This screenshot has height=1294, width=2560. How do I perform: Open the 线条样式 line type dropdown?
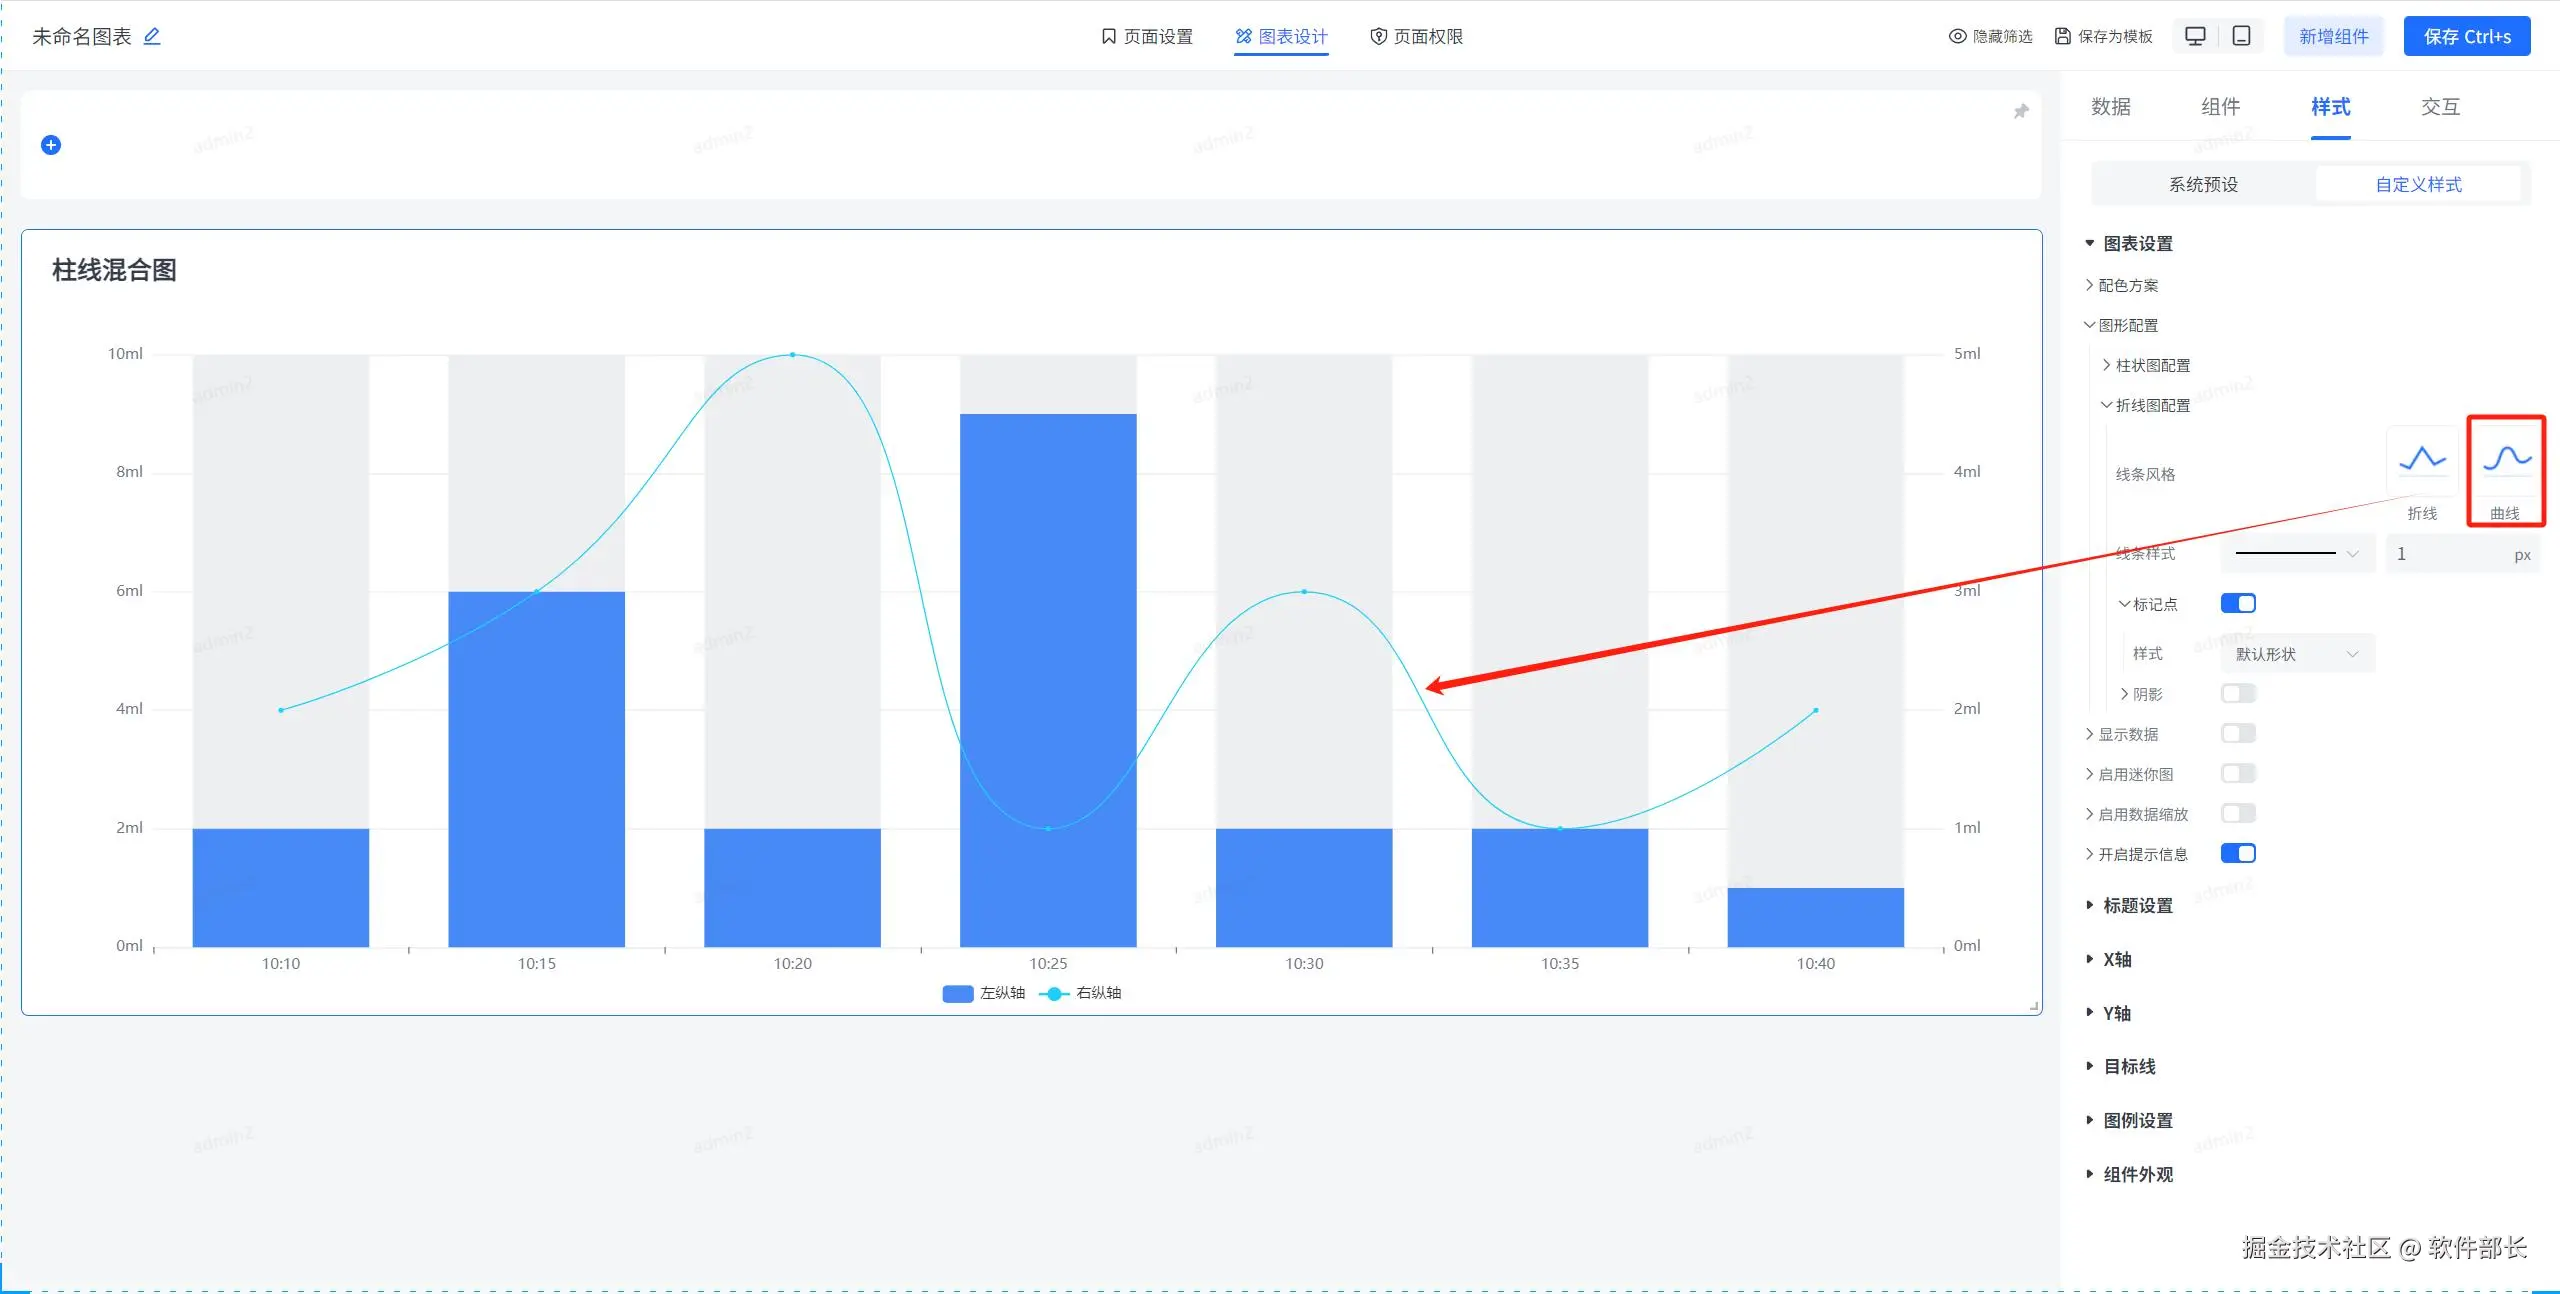tap(2297, 553)
